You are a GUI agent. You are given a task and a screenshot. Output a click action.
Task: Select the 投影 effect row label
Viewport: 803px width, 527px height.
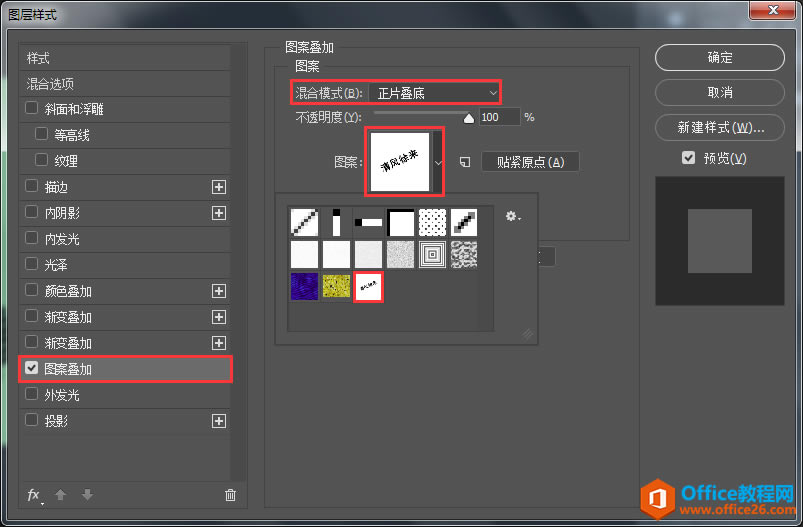(56, 421)
